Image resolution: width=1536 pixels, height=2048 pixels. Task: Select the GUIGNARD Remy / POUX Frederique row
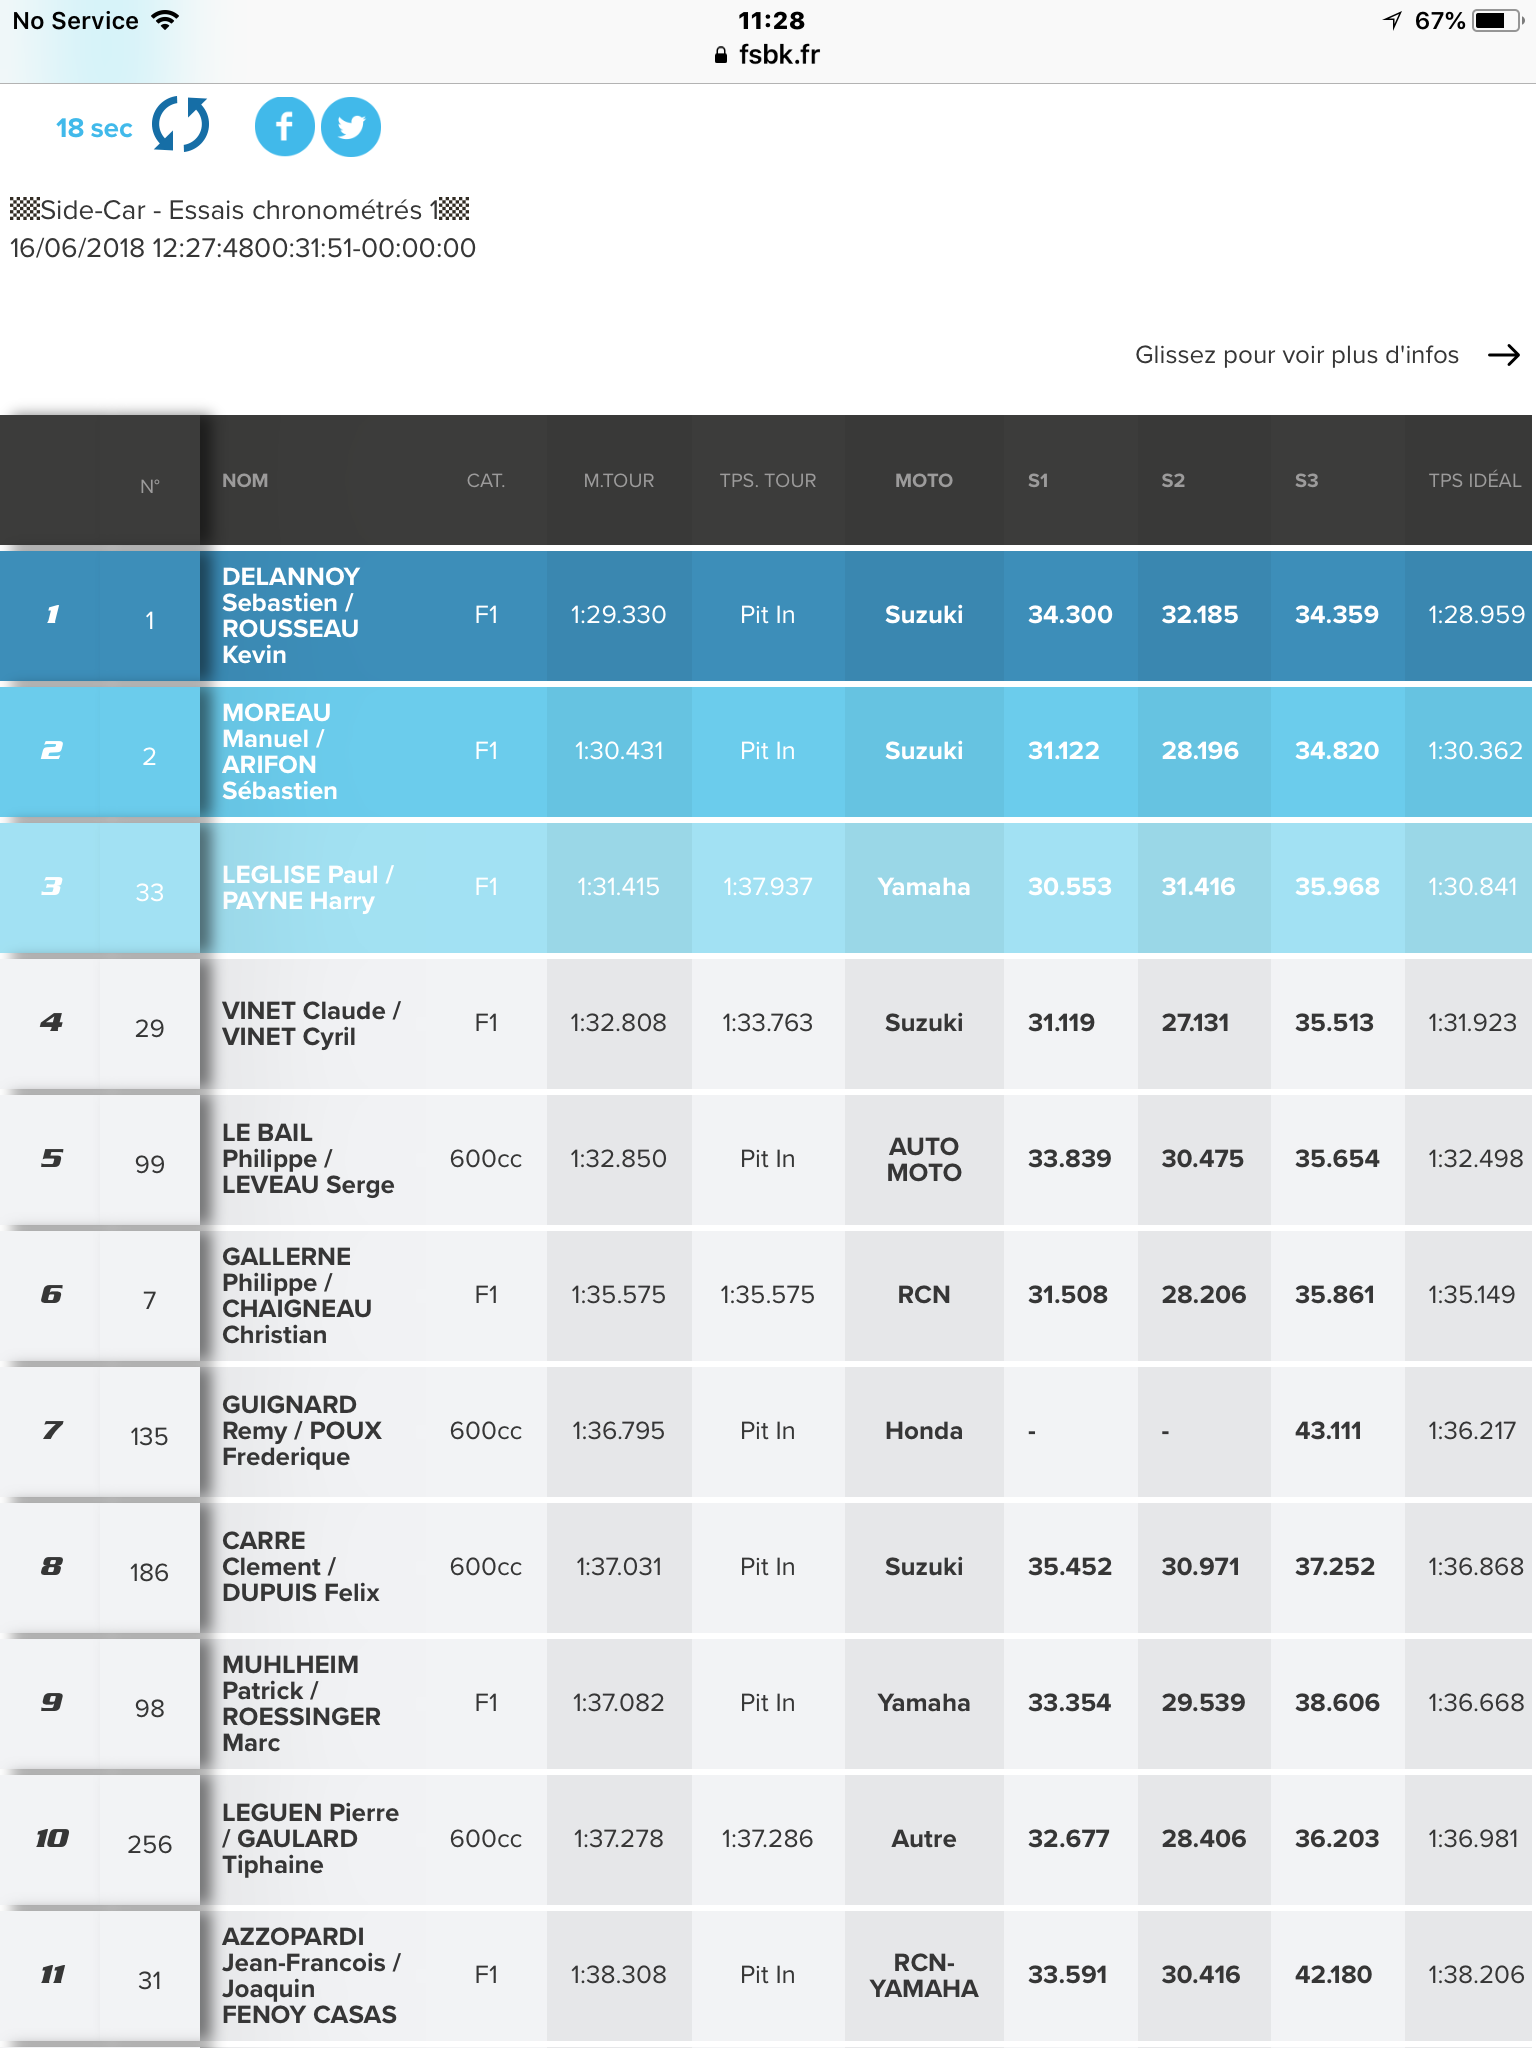tap(768, 1431)
